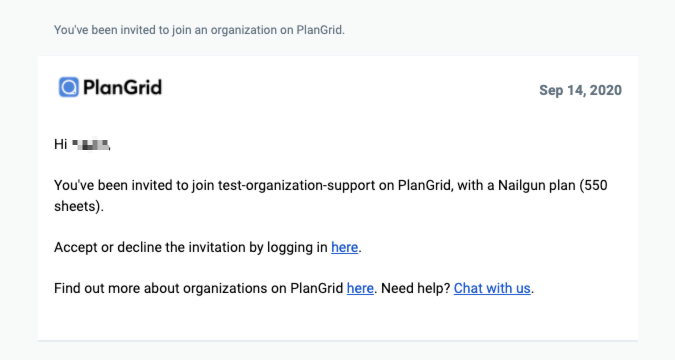Click the Sep 14, 2020 date
Viewport: 675px width, 360px height.
coord(580,90)
